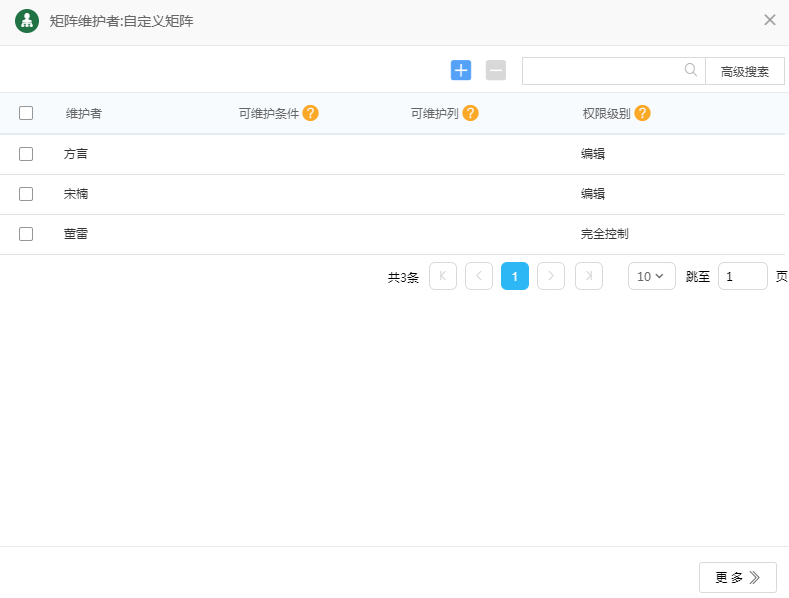Go to the first page arrow
789x598 pixels.
[443, 276]
